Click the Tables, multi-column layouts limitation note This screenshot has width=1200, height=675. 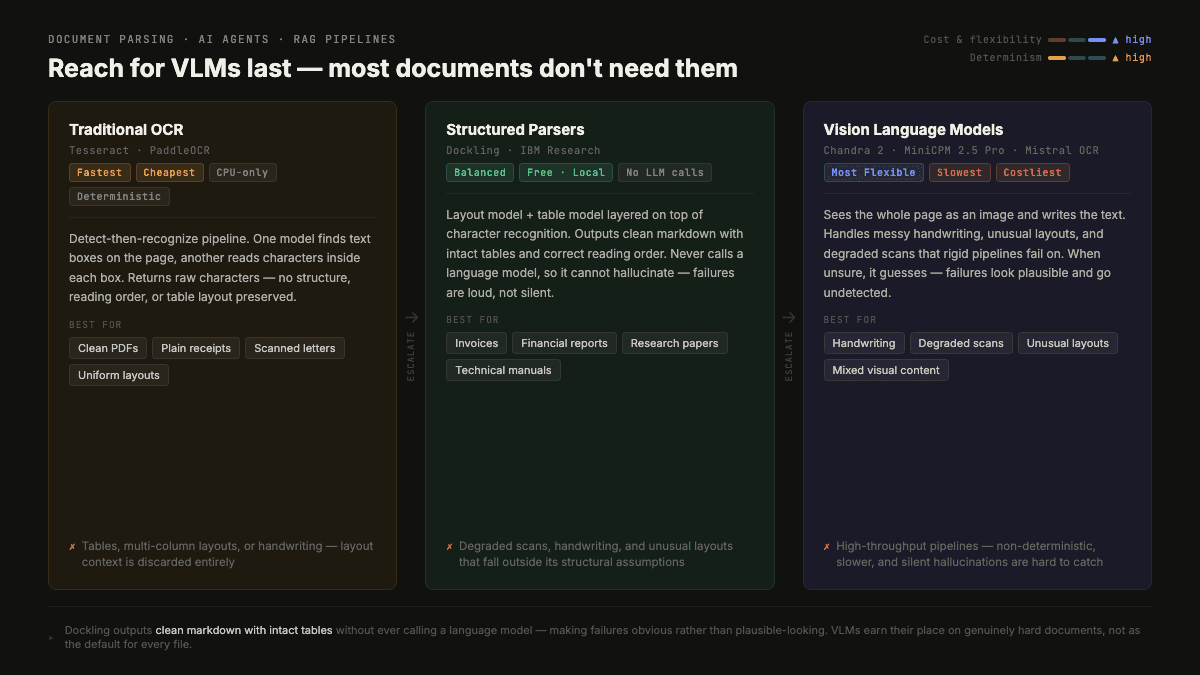[x=227, y=554]
